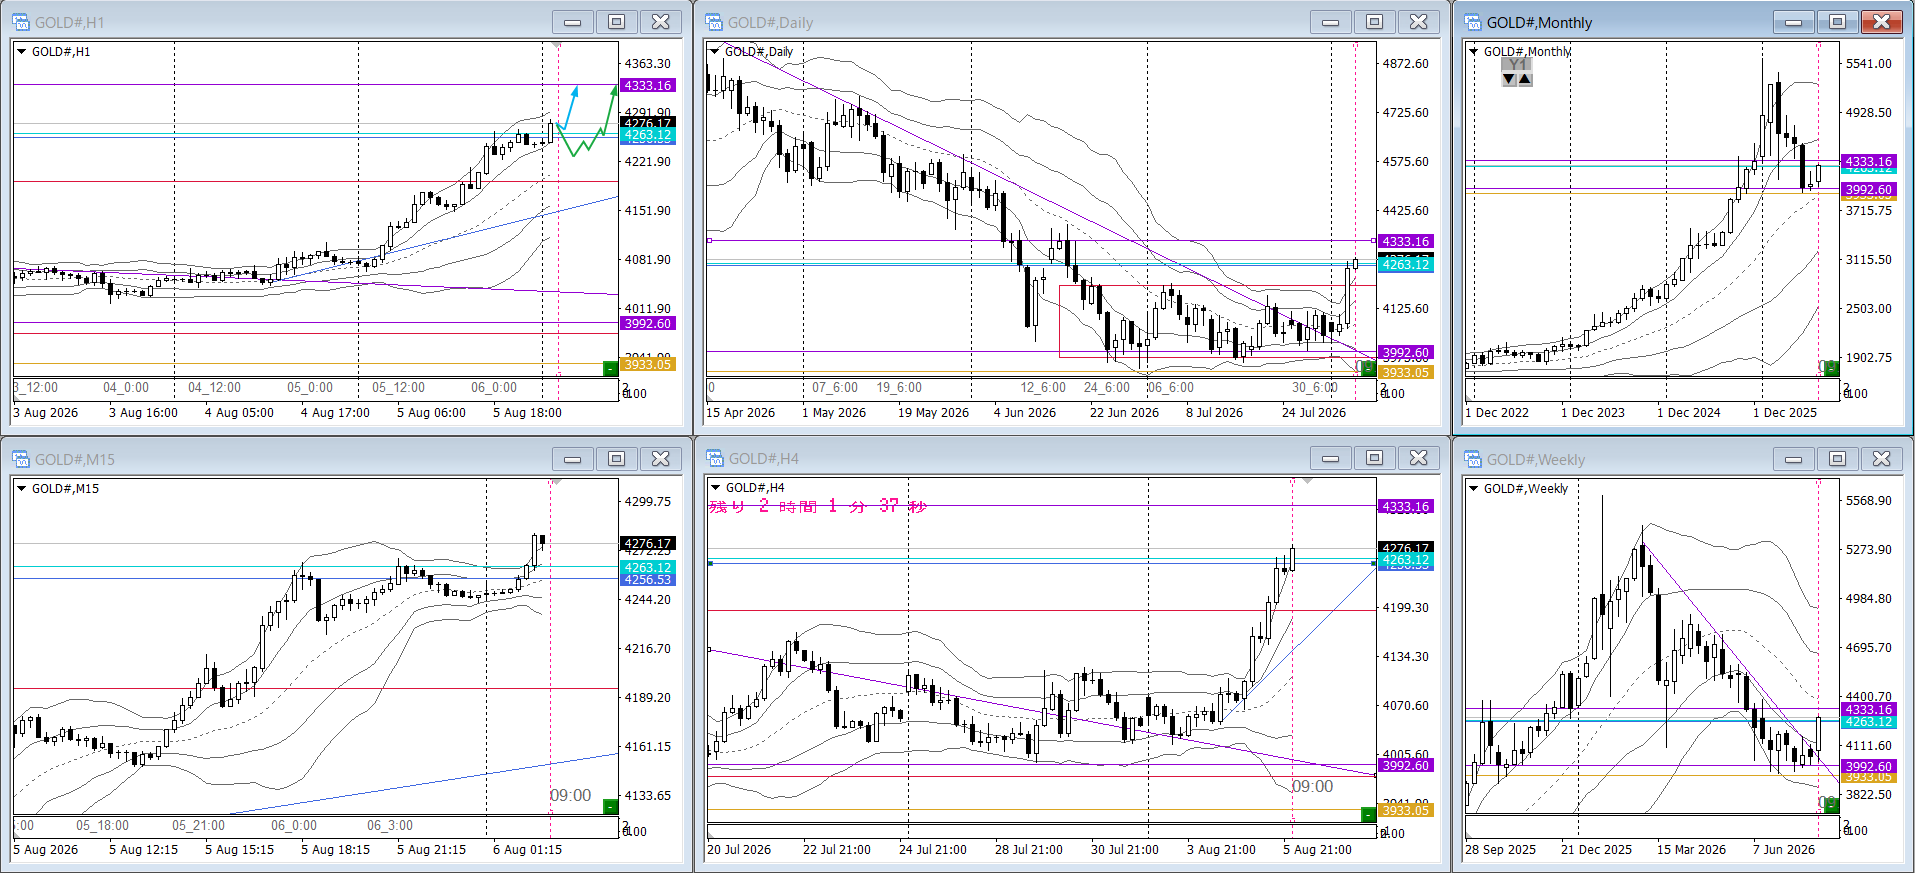Click the green minus button on the H4 chart

click(x=1368, y=815)
